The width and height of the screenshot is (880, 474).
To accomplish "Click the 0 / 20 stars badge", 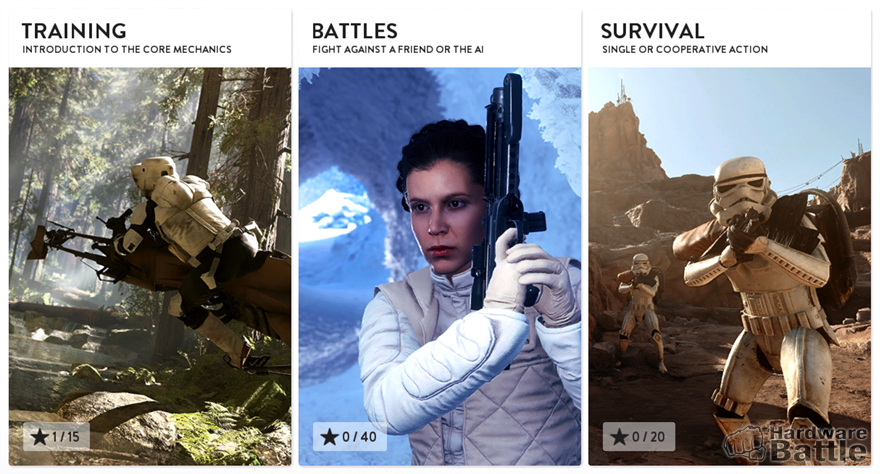I will pos(639,436).
